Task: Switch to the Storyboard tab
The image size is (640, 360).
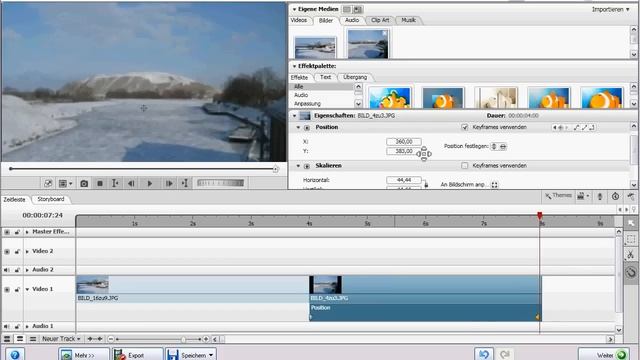Action: tap(51, 199)
